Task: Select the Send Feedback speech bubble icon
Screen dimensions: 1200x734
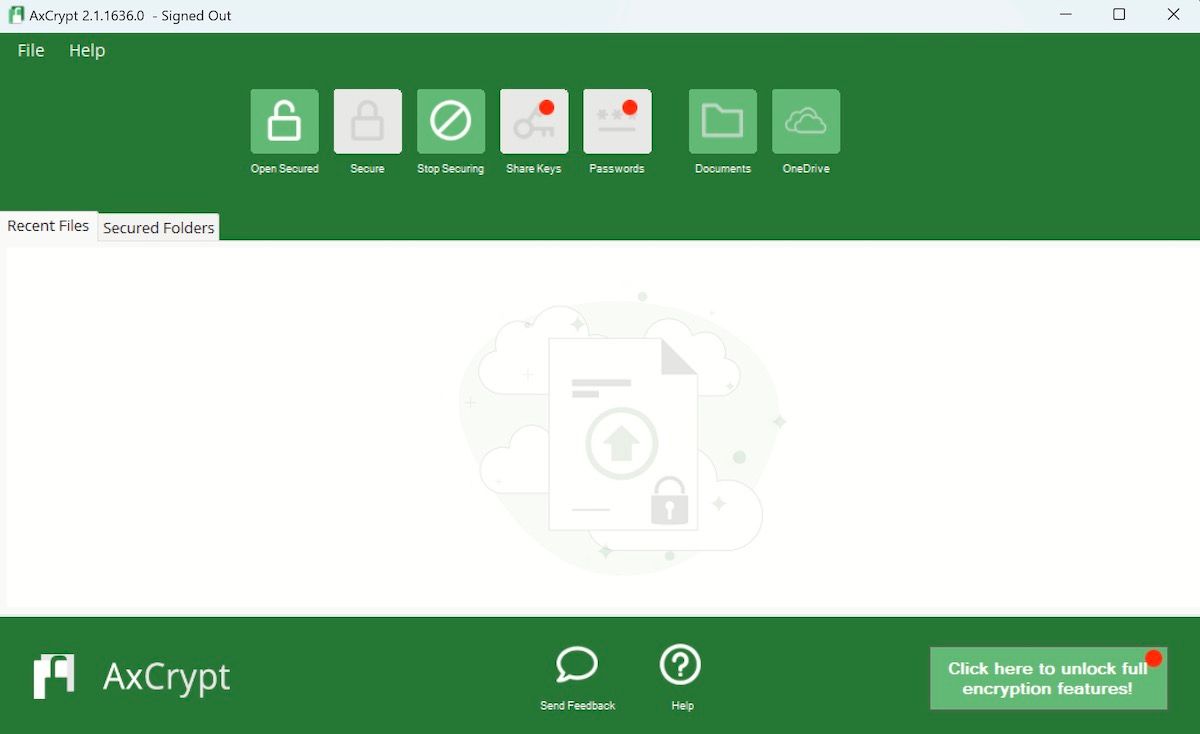Action: point(576,665)
